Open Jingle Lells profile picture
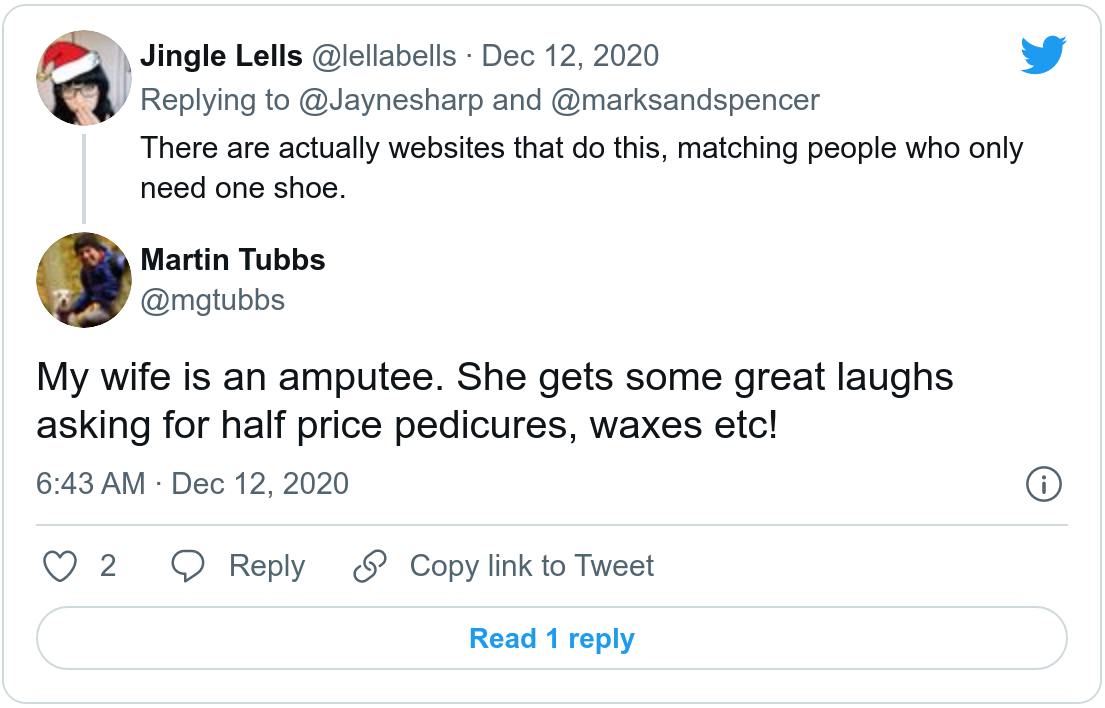The width and height of the screenshot is (1105, 708). pos(84,77)
